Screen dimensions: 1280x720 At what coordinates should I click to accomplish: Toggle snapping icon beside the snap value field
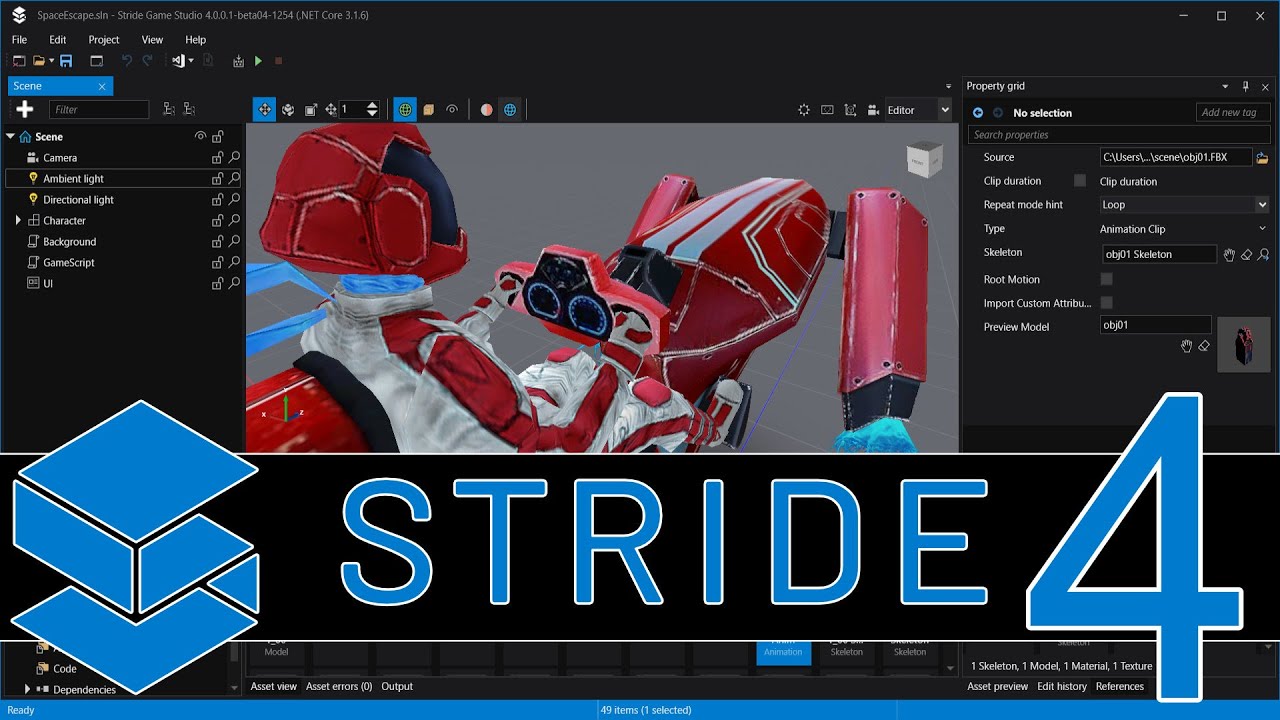tap(331, 110)
